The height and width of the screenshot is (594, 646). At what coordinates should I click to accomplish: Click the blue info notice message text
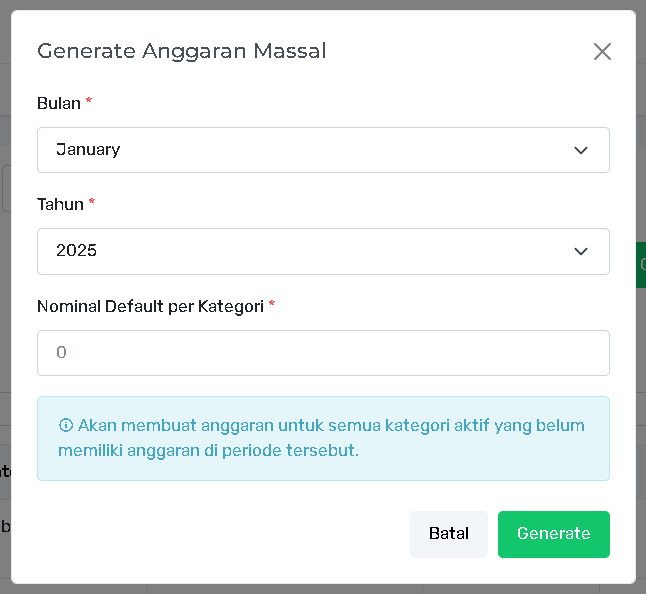pos(330,438)
